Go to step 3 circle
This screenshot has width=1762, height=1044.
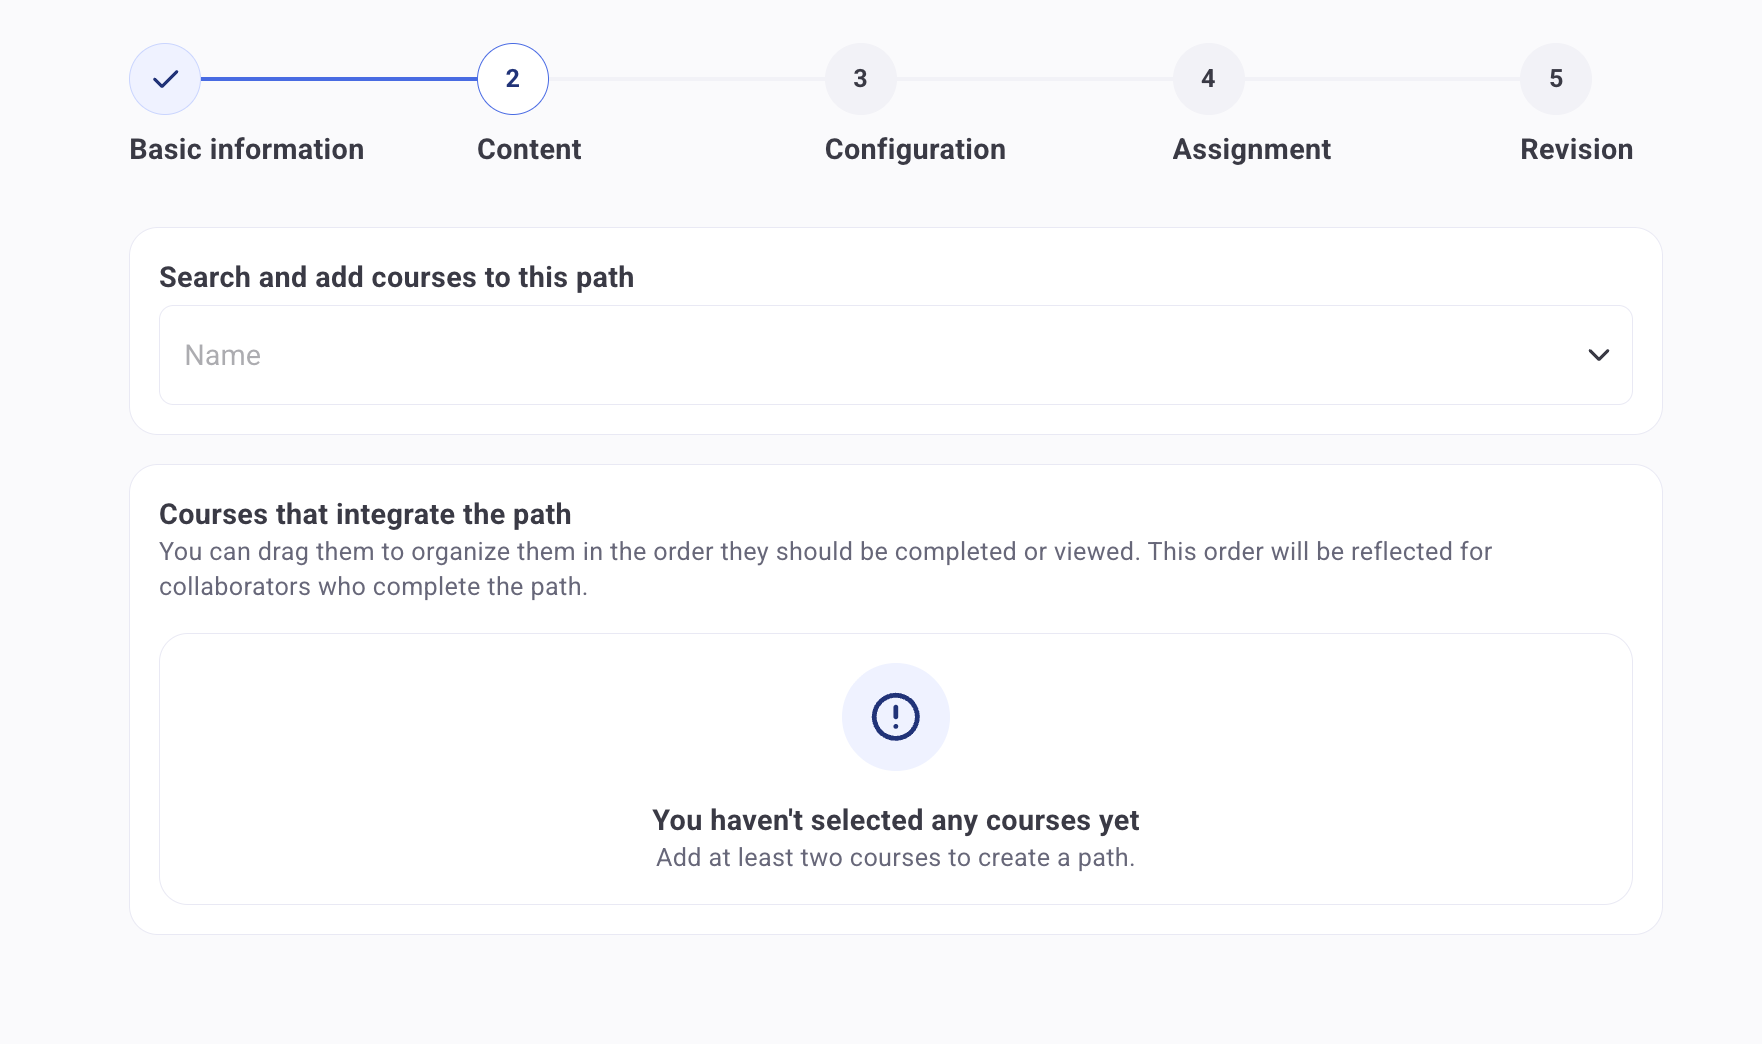[860, 79]
